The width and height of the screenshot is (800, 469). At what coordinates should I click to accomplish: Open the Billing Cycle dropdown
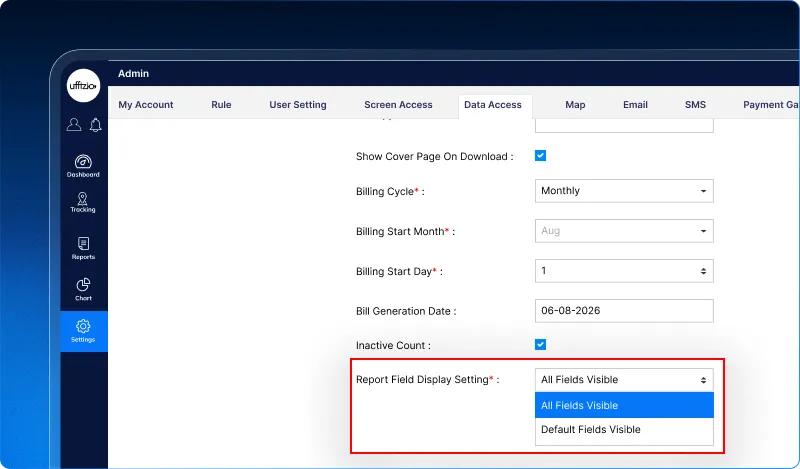[624, 191]
